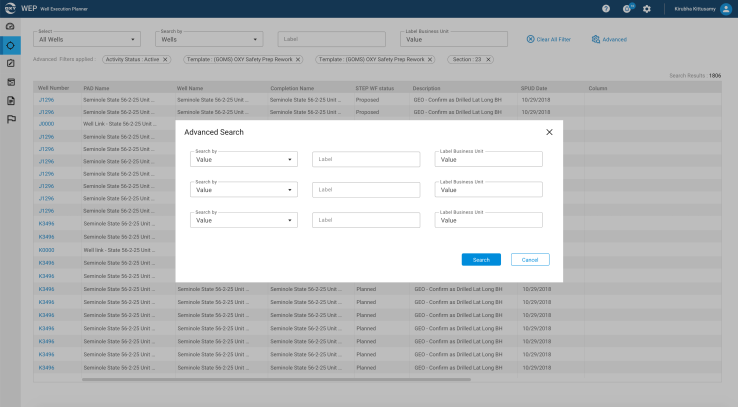Sort by Well Number column header
This screenshot has width=738, height=407.
53,88
